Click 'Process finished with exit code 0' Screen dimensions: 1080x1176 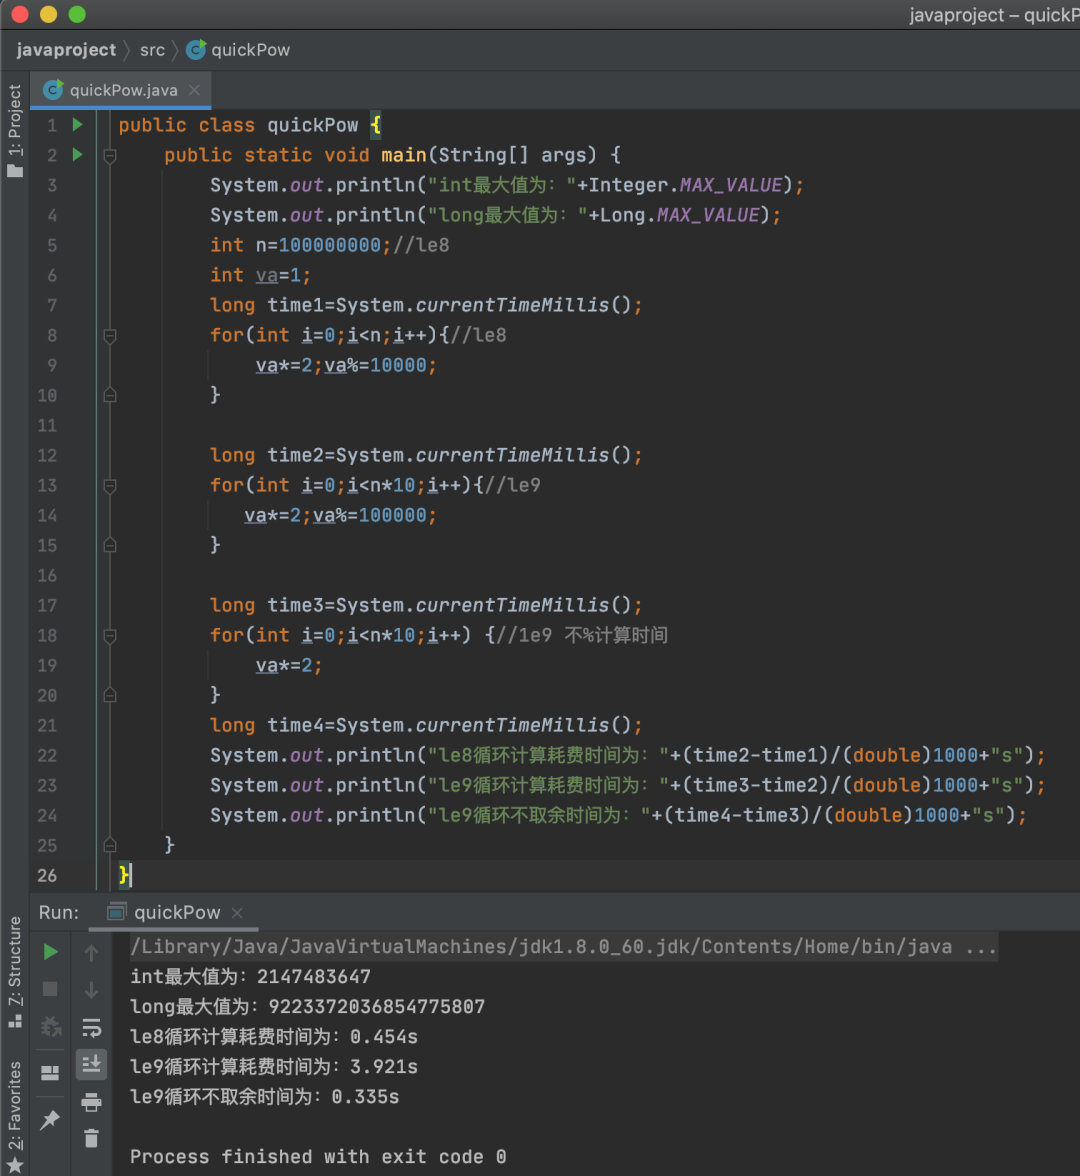coord(318,1156)
